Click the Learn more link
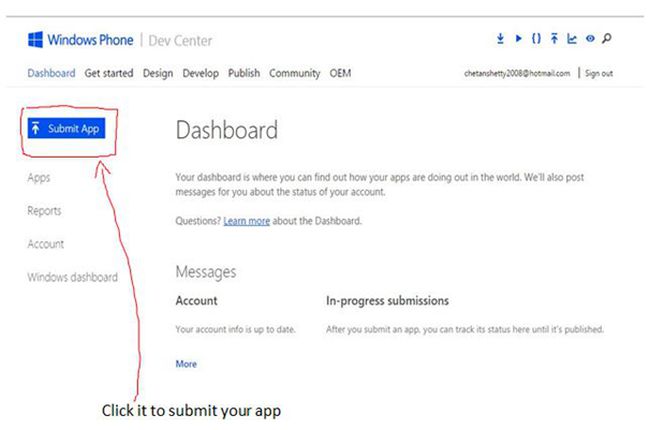Viewport: 650px width, 430px height. (247, 221)
